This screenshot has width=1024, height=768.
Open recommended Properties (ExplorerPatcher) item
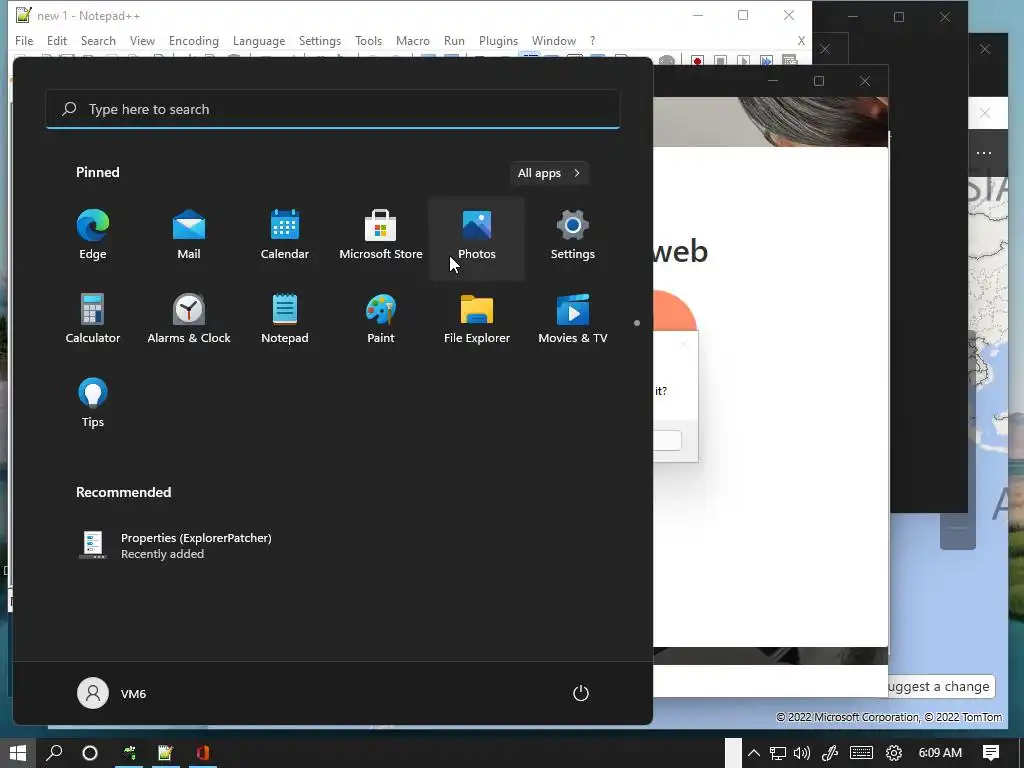tap(175, 545)
